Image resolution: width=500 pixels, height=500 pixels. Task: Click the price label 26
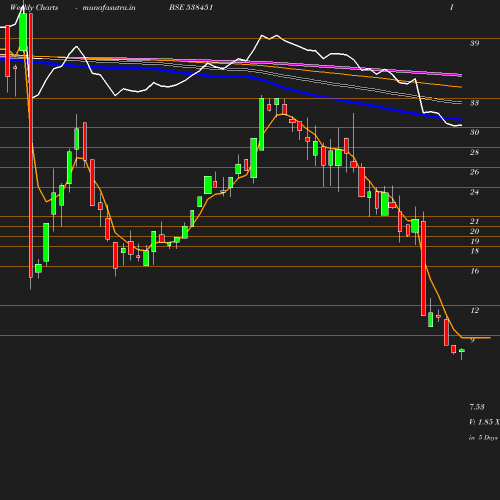(x=475, y=172)
